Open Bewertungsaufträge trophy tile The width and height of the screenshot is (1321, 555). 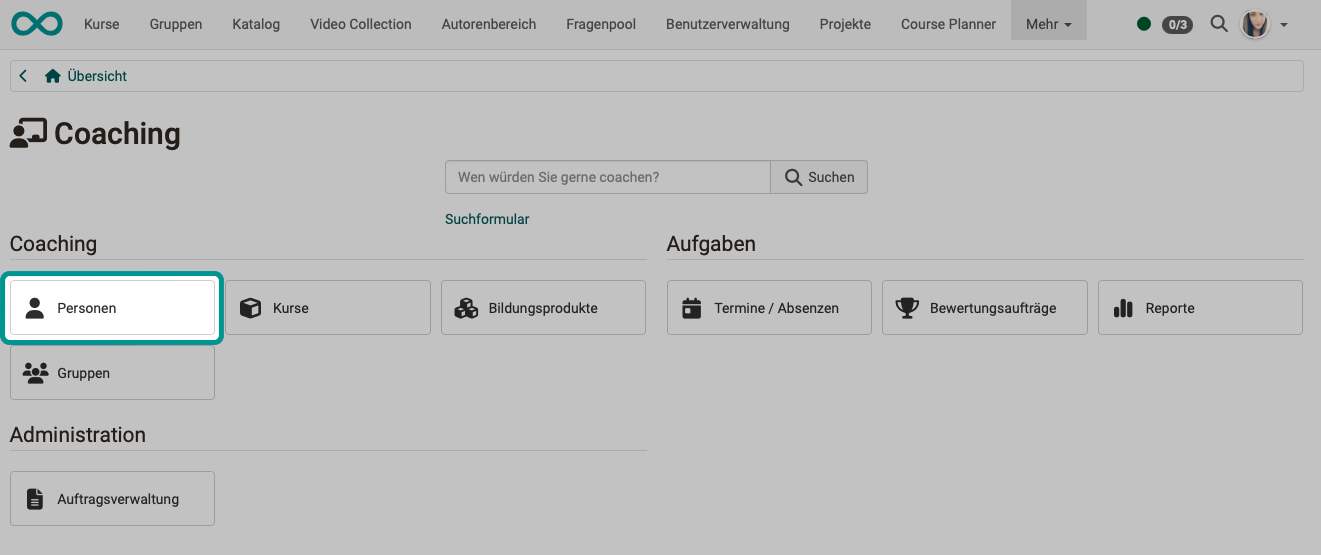pos(984,308)
